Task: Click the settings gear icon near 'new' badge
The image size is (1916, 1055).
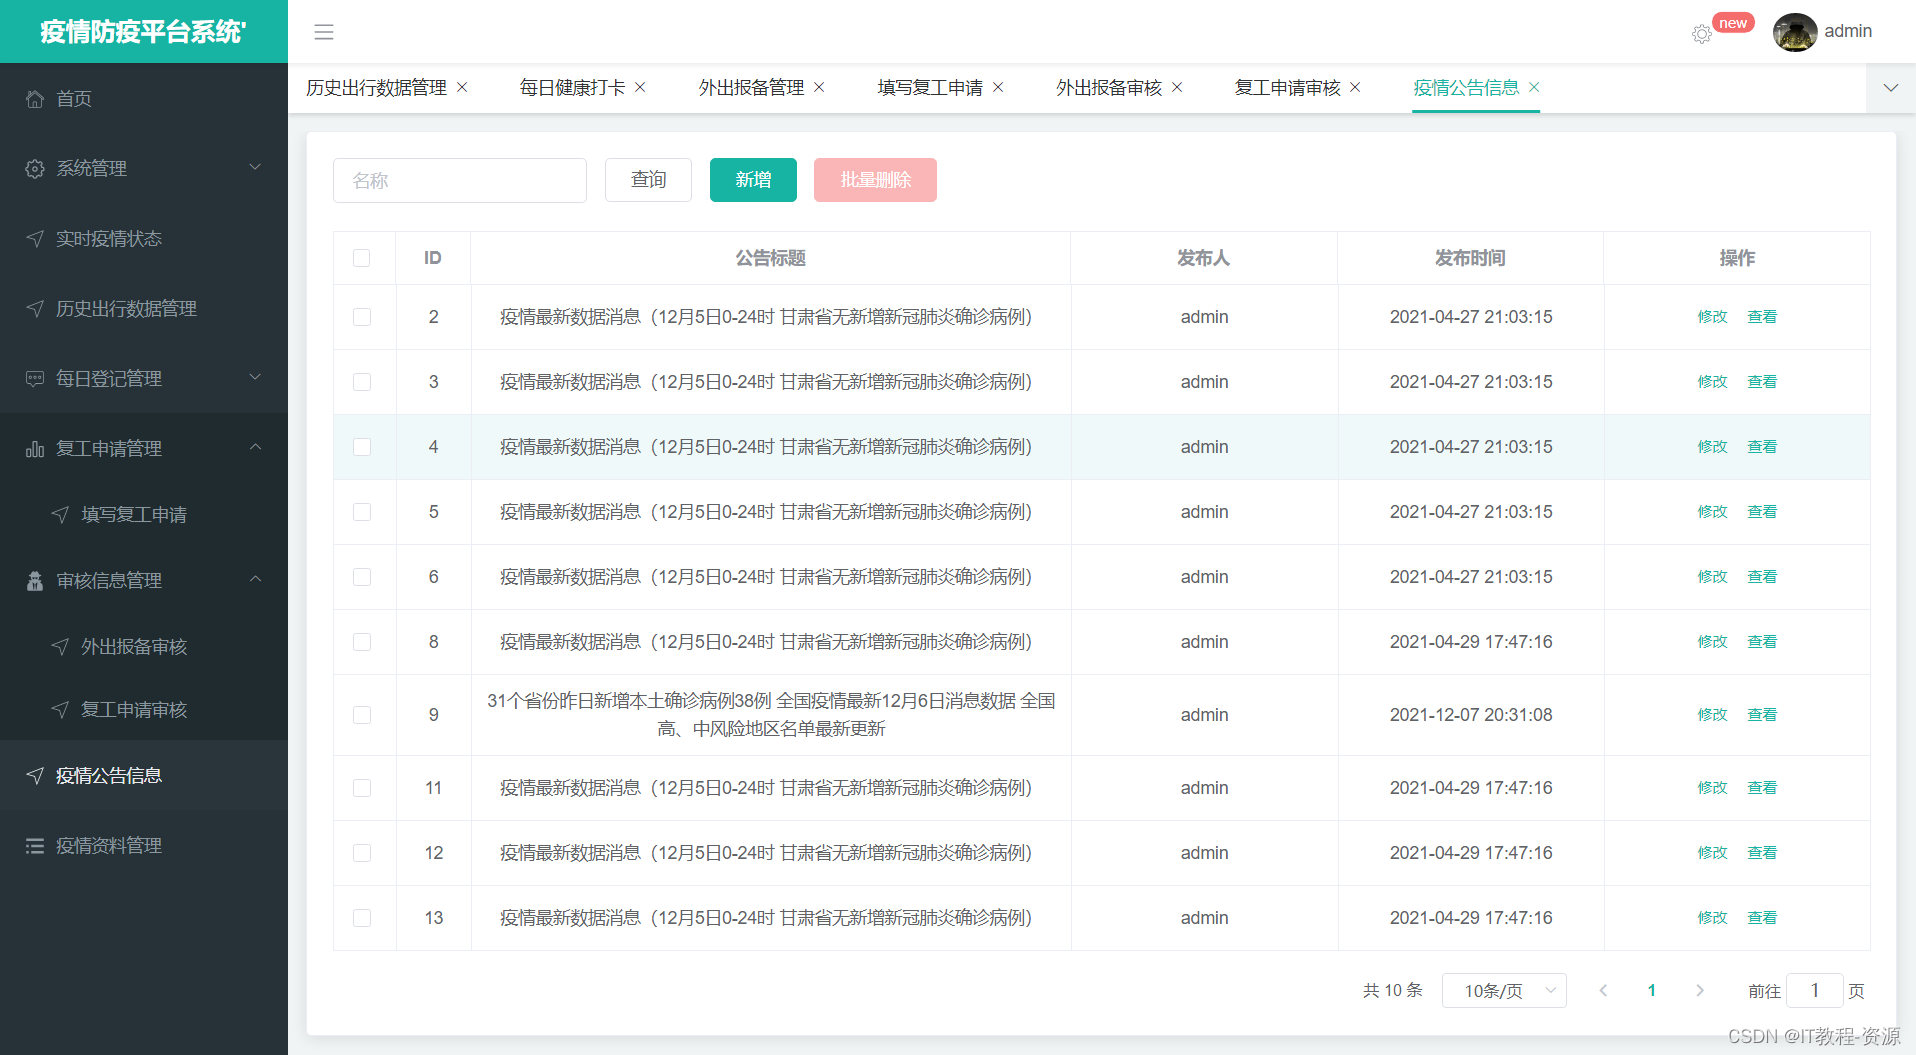Action: pos(1702,33)
